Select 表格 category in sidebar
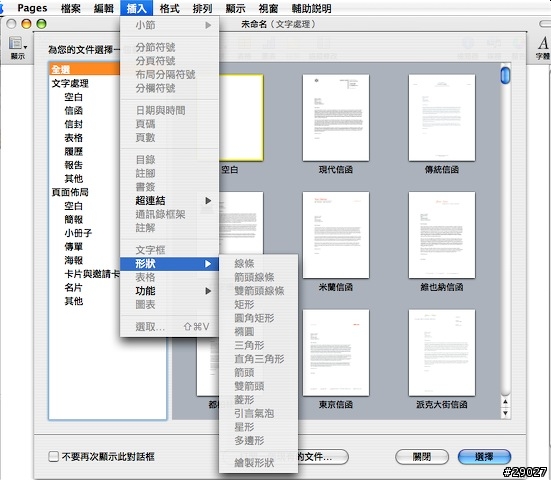Viewport: 551px width, 480px height. pyautogui.click(x=73, y=138)
